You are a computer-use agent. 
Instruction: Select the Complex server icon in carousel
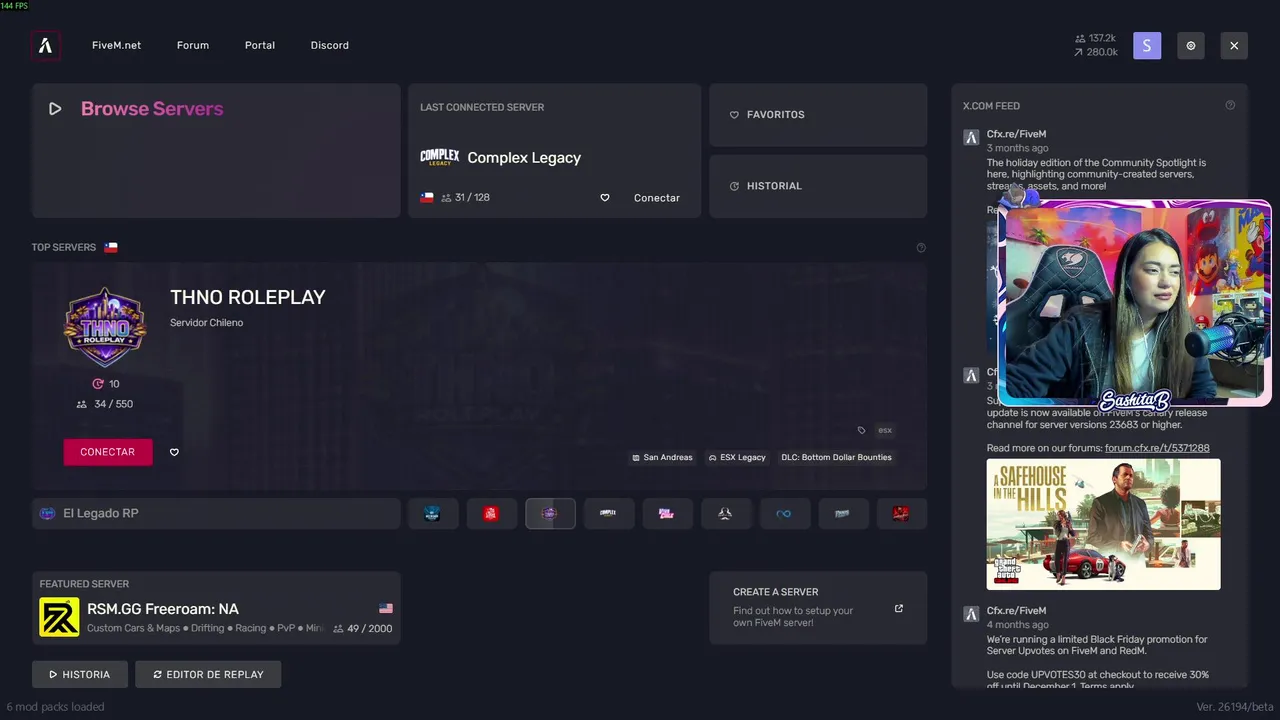coord(608,514)
